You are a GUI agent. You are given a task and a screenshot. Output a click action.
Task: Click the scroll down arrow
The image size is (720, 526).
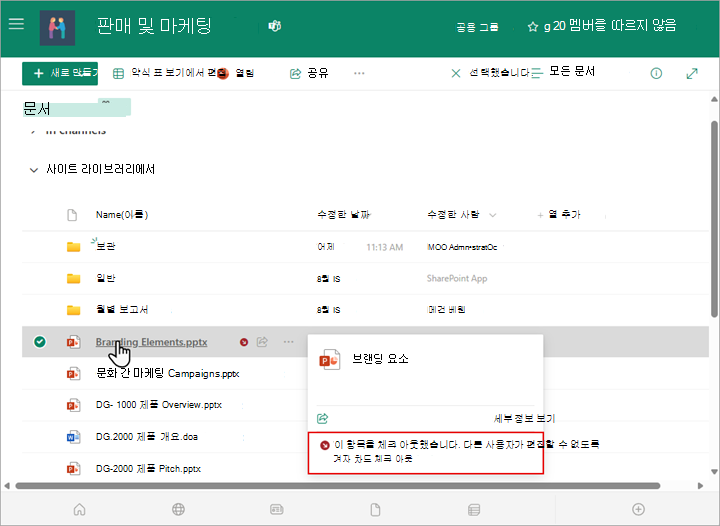(x=714, y=472)
